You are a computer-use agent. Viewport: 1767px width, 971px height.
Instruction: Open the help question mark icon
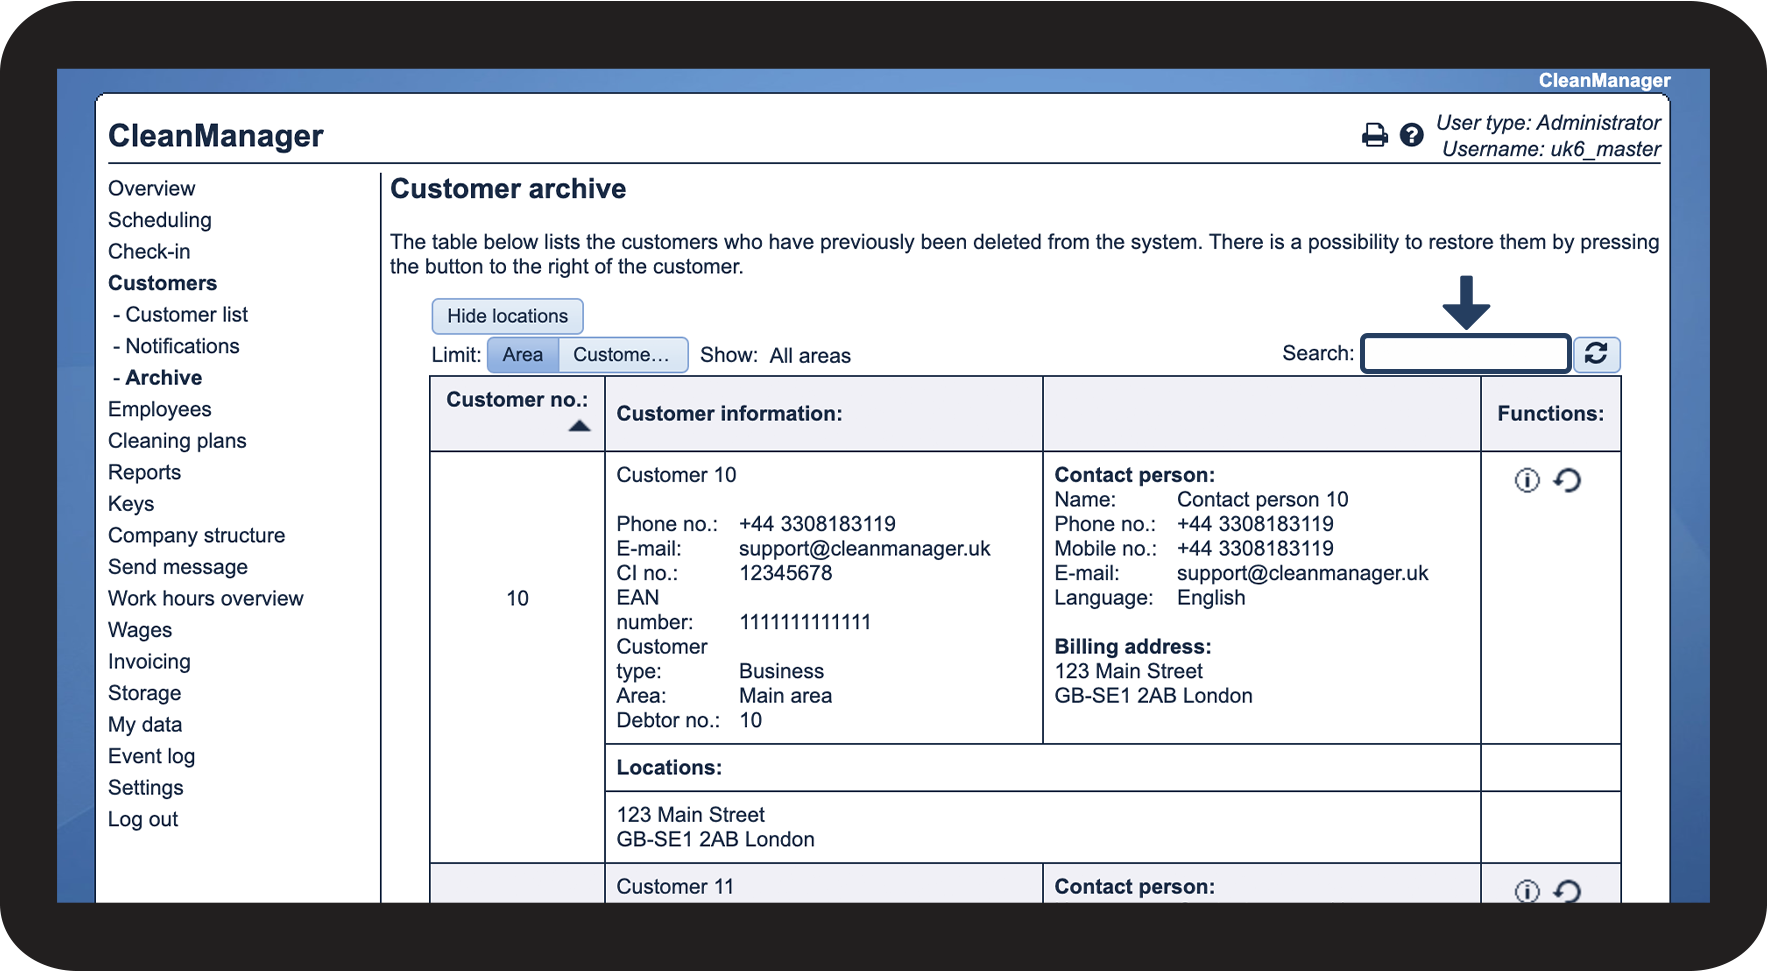click(x=1411, y=135)
